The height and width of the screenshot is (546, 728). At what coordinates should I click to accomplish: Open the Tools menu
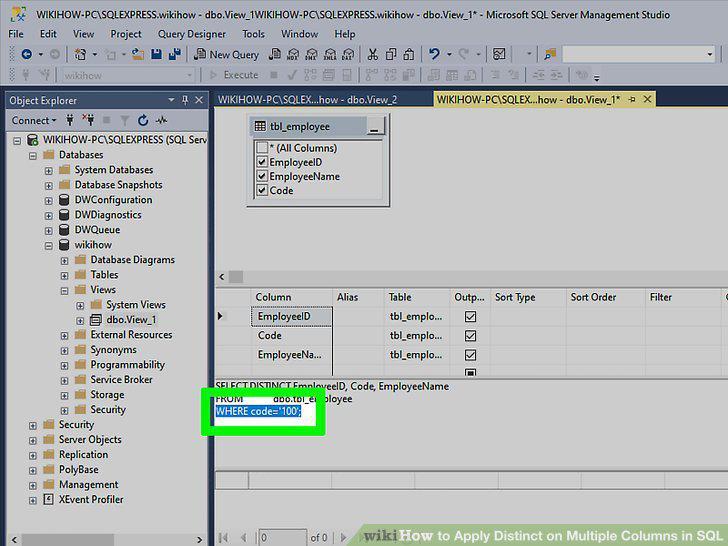coord(254,34)
